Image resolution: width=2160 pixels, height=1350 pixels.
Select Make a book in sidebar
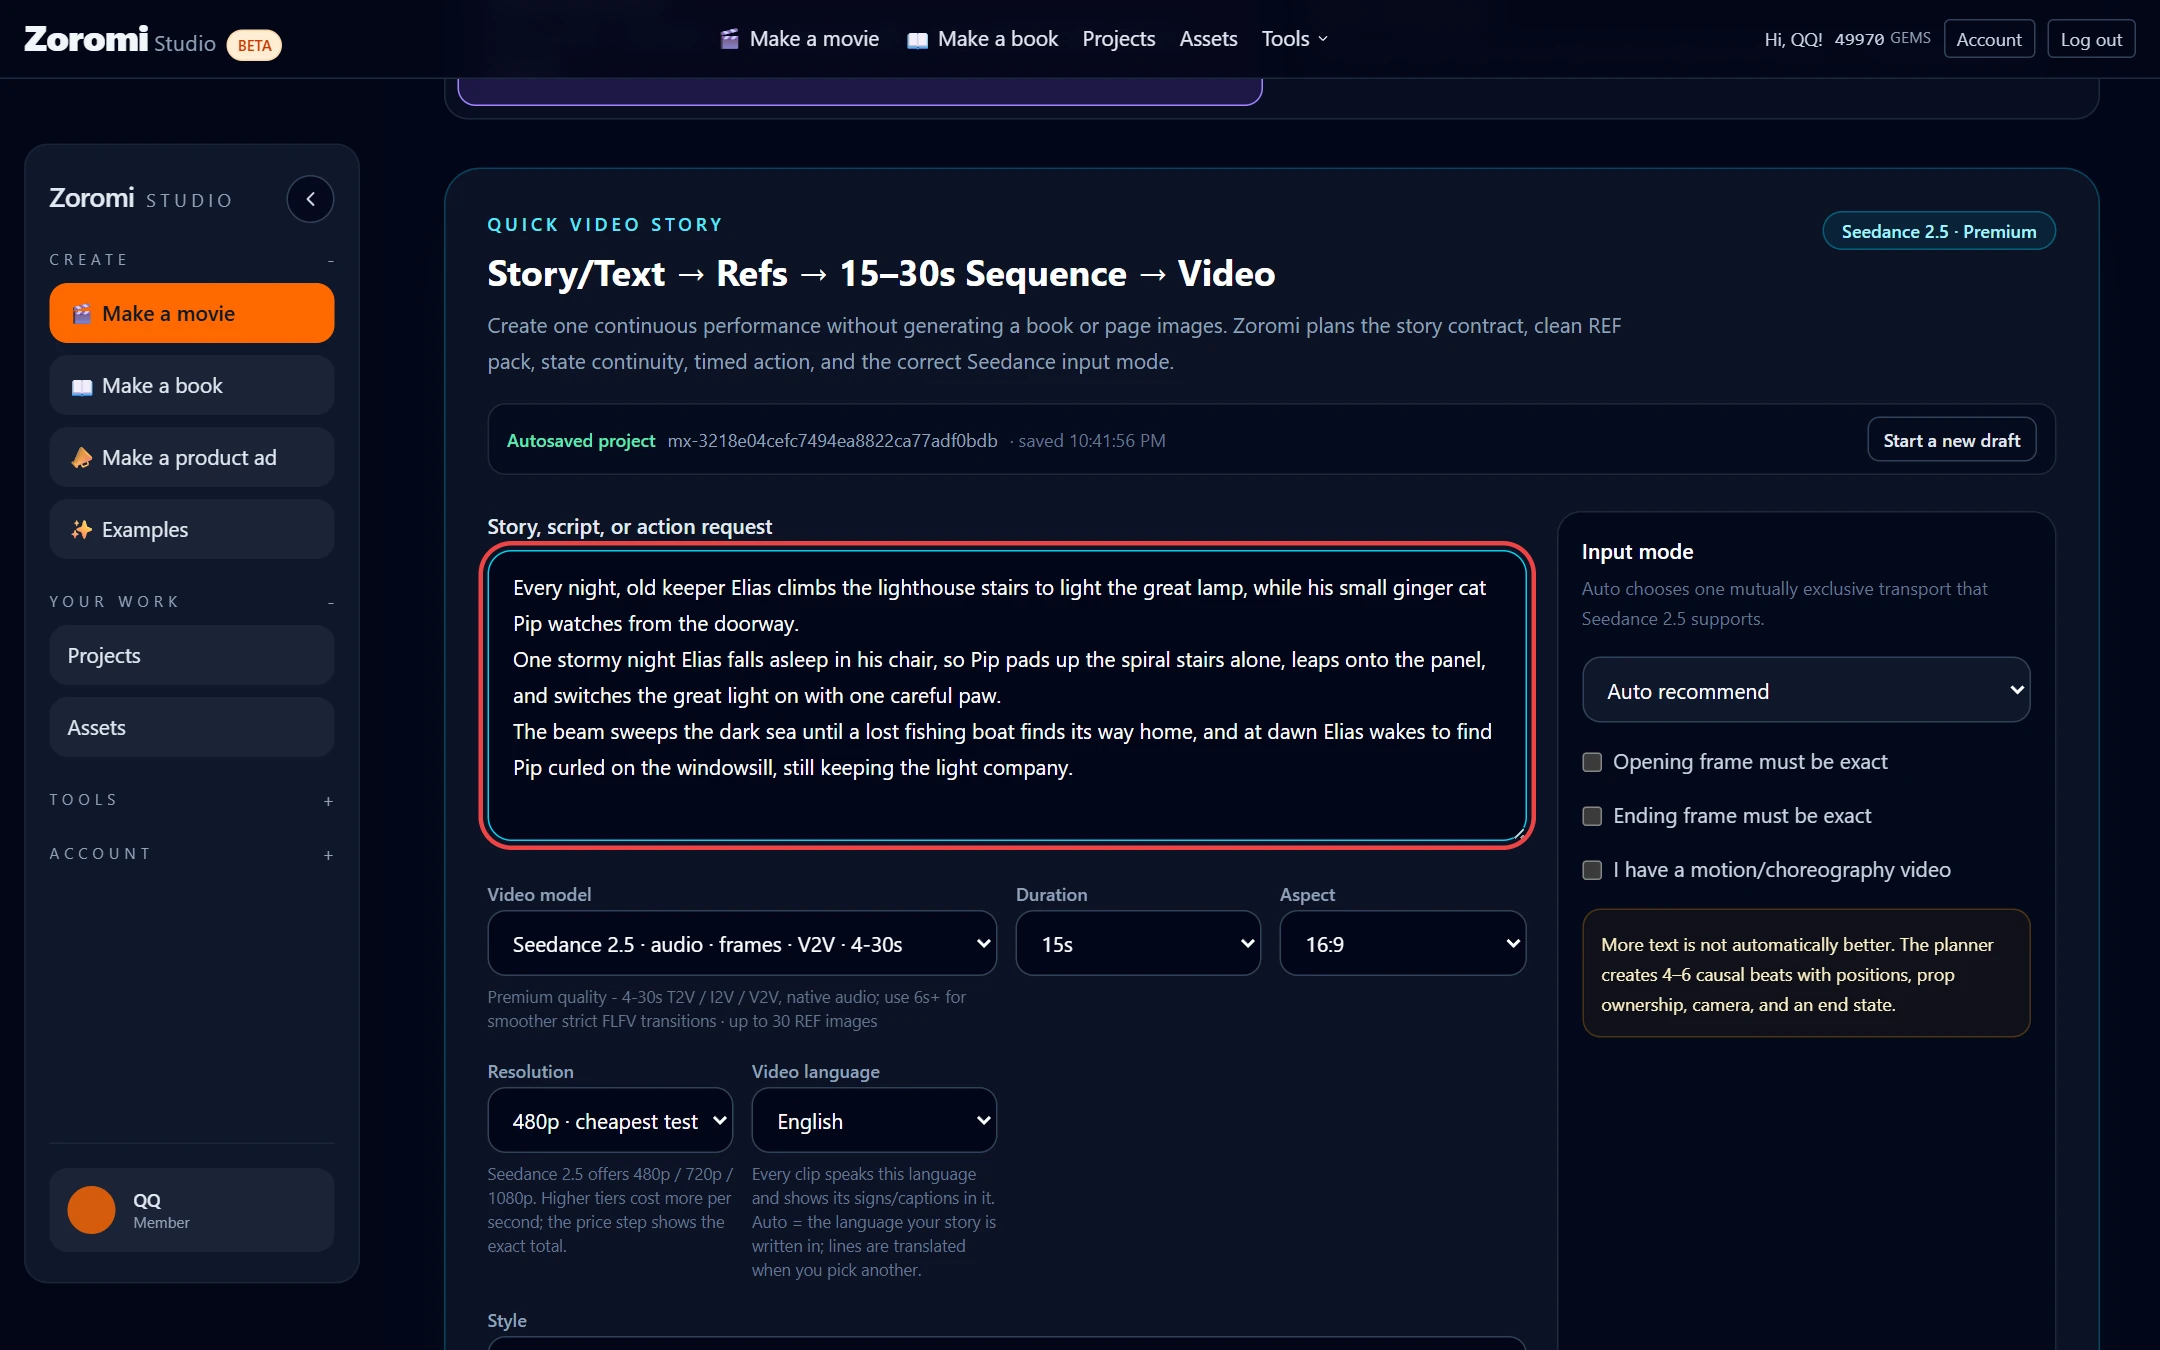(x=192, y=385)
